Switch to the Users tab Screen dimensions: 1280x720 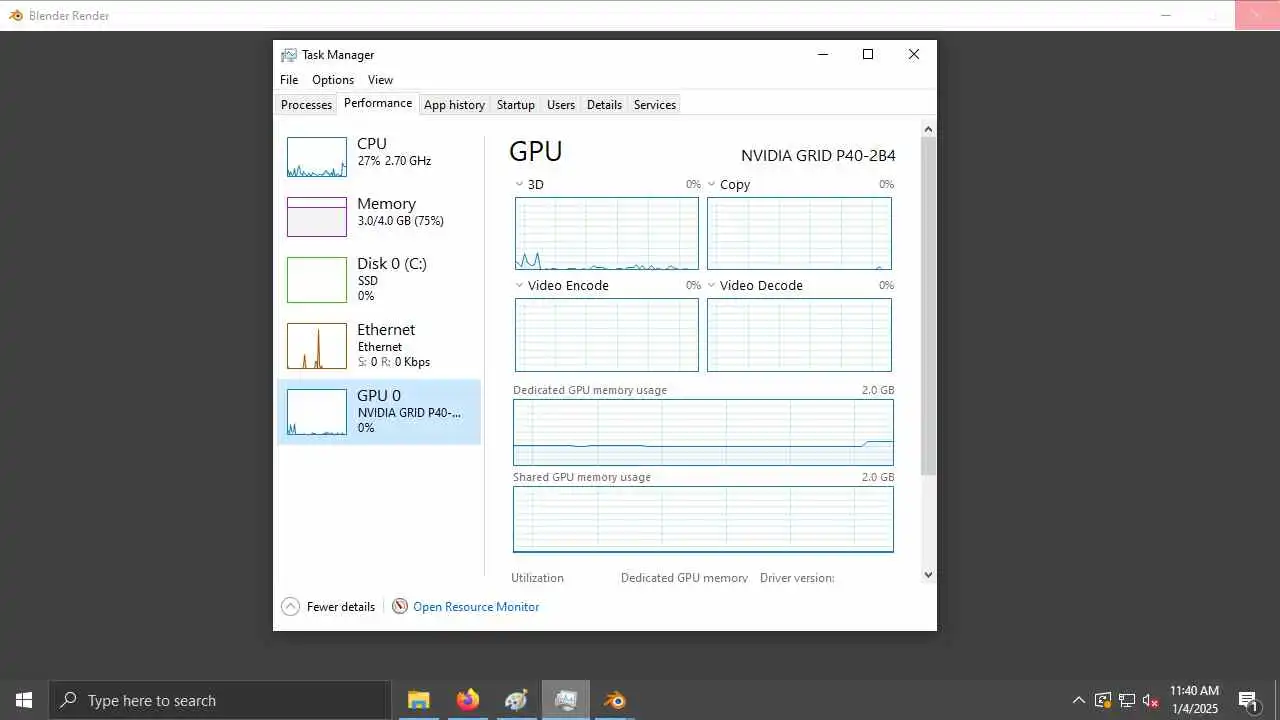561,105
